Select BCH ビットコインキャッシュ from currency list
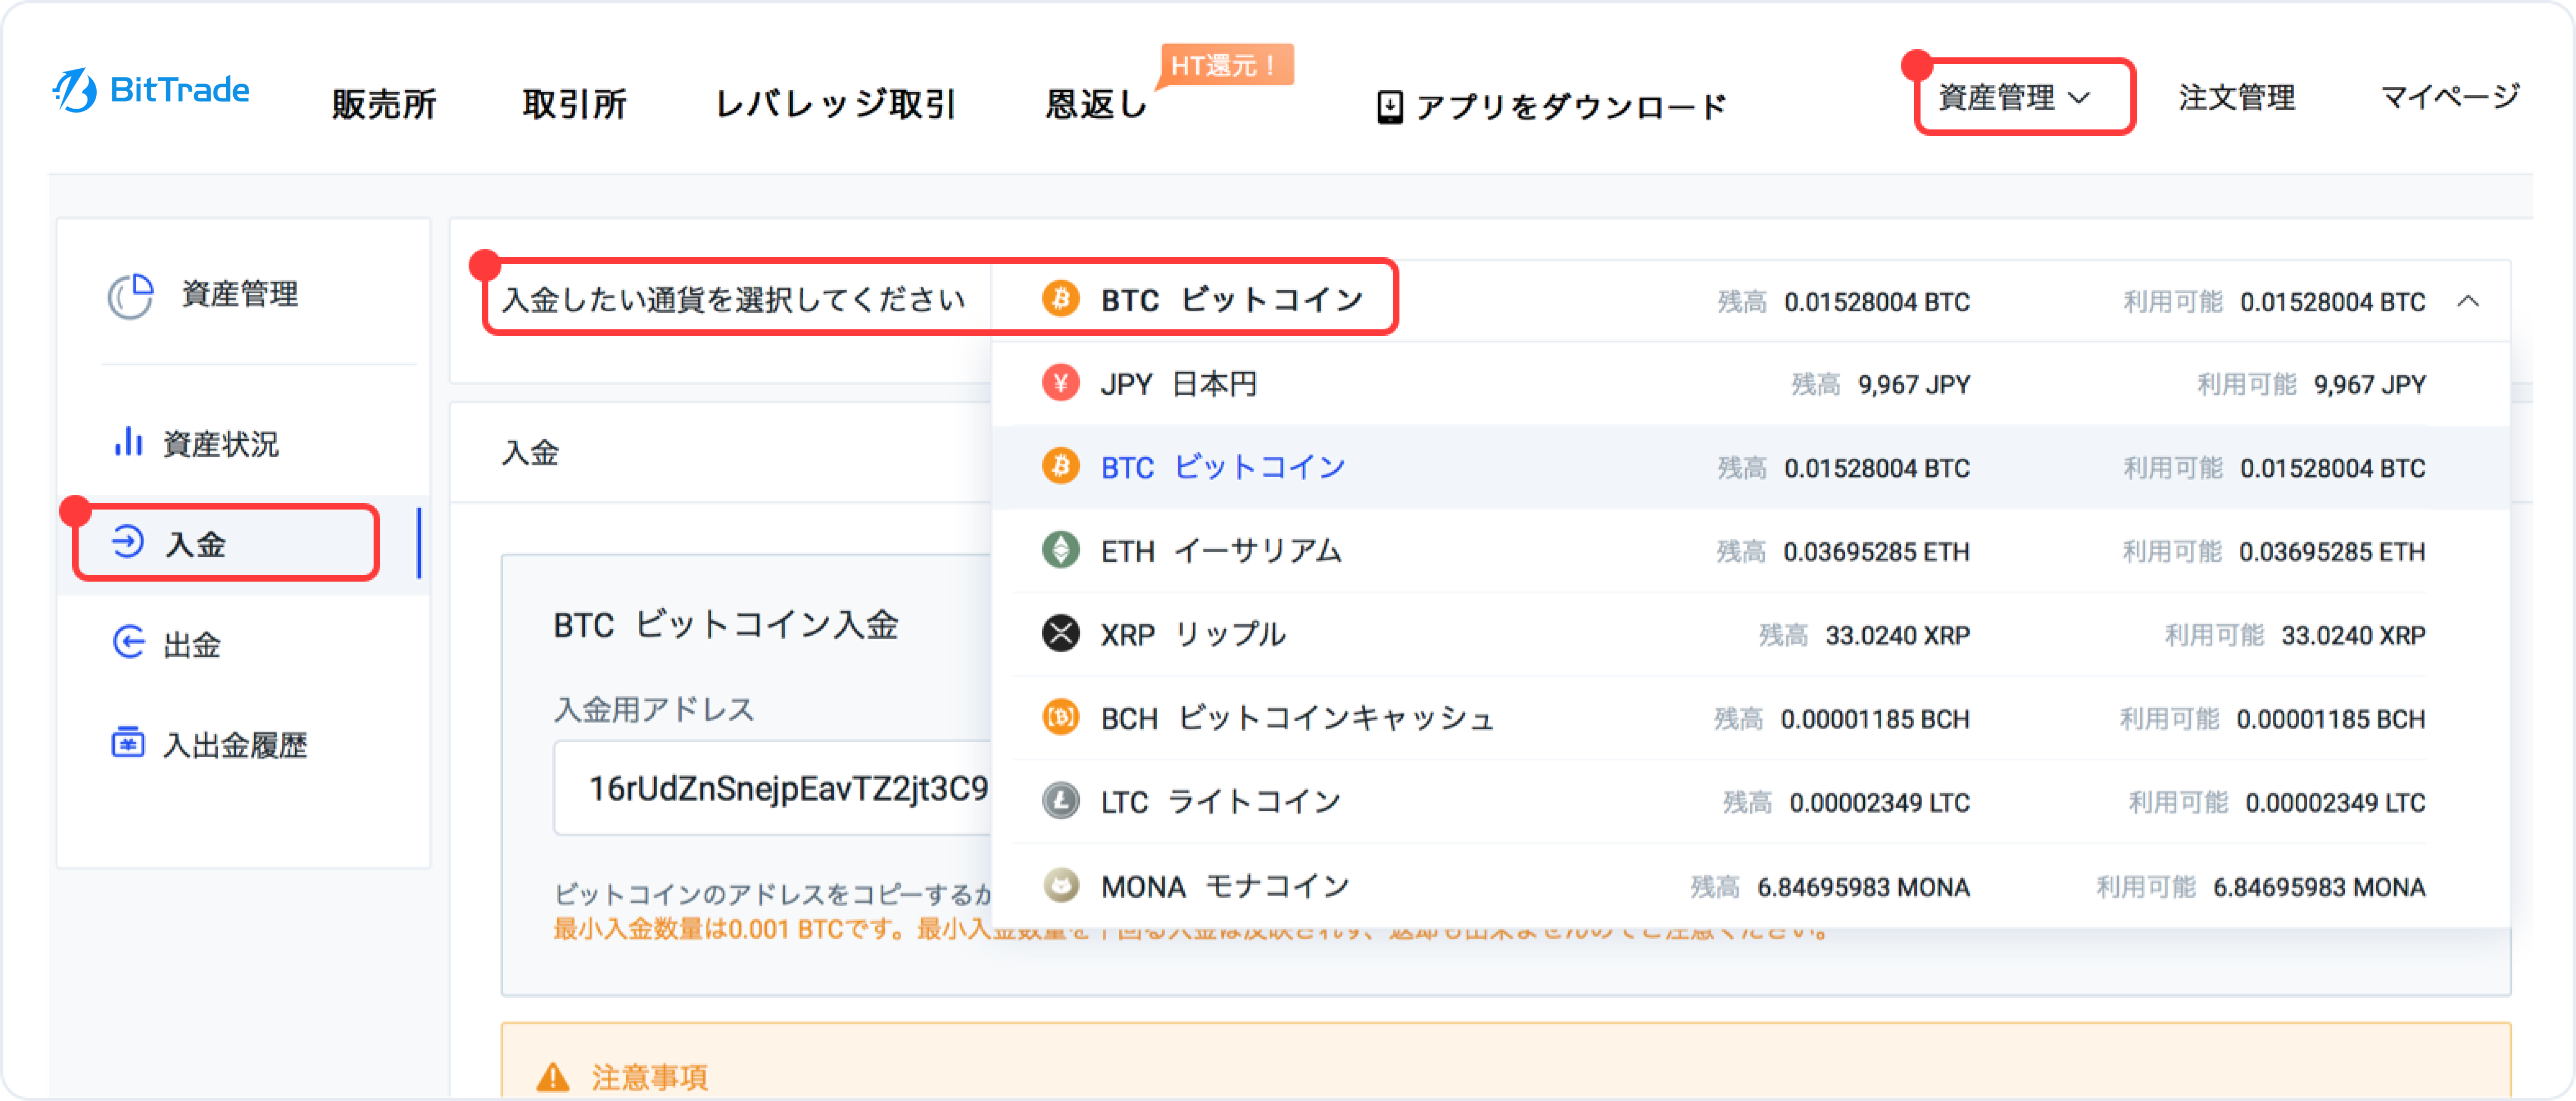The width and height of the screenshot is (2576, 1101). [x=1751, y=718]
